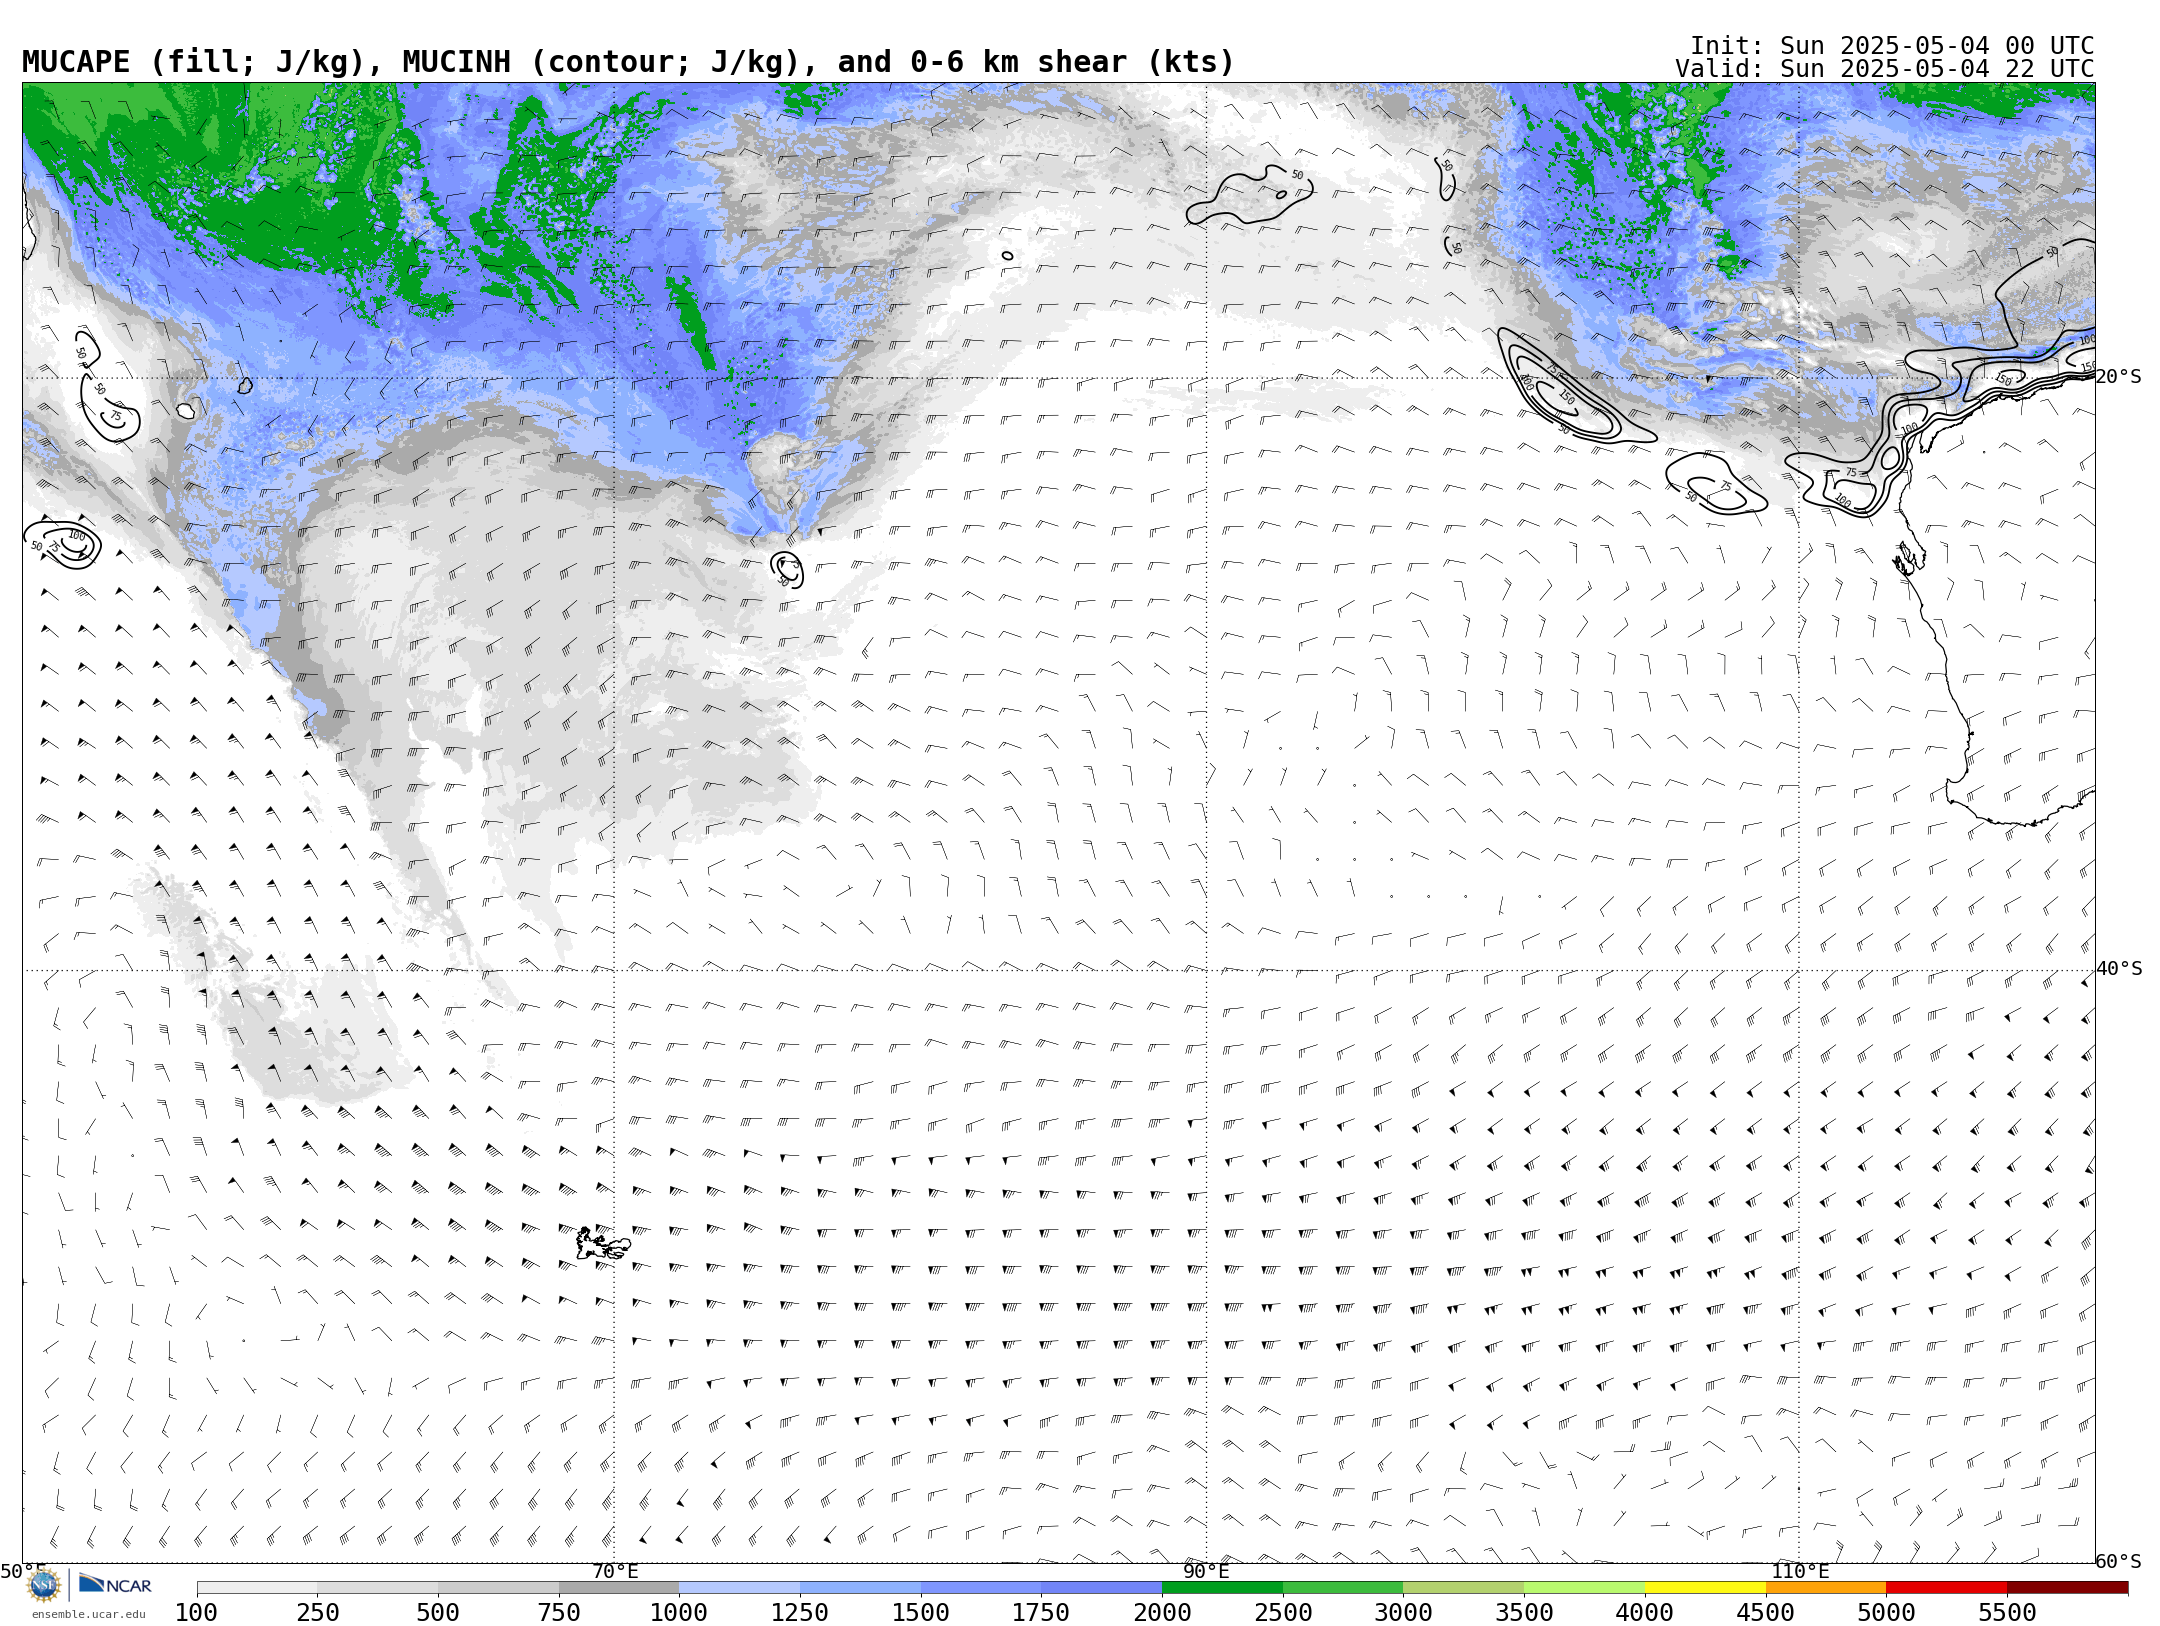Select the colorbar segment between 3500 and 4000
Viewport: 2160px width, 1626px height.
1585,1588
